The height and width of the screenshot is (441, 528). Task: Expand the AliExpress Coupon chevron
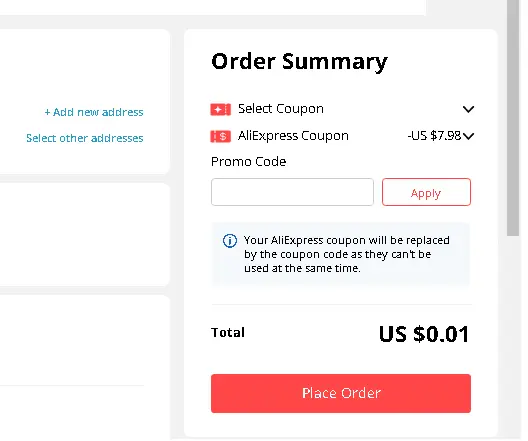tap(468, 136)
